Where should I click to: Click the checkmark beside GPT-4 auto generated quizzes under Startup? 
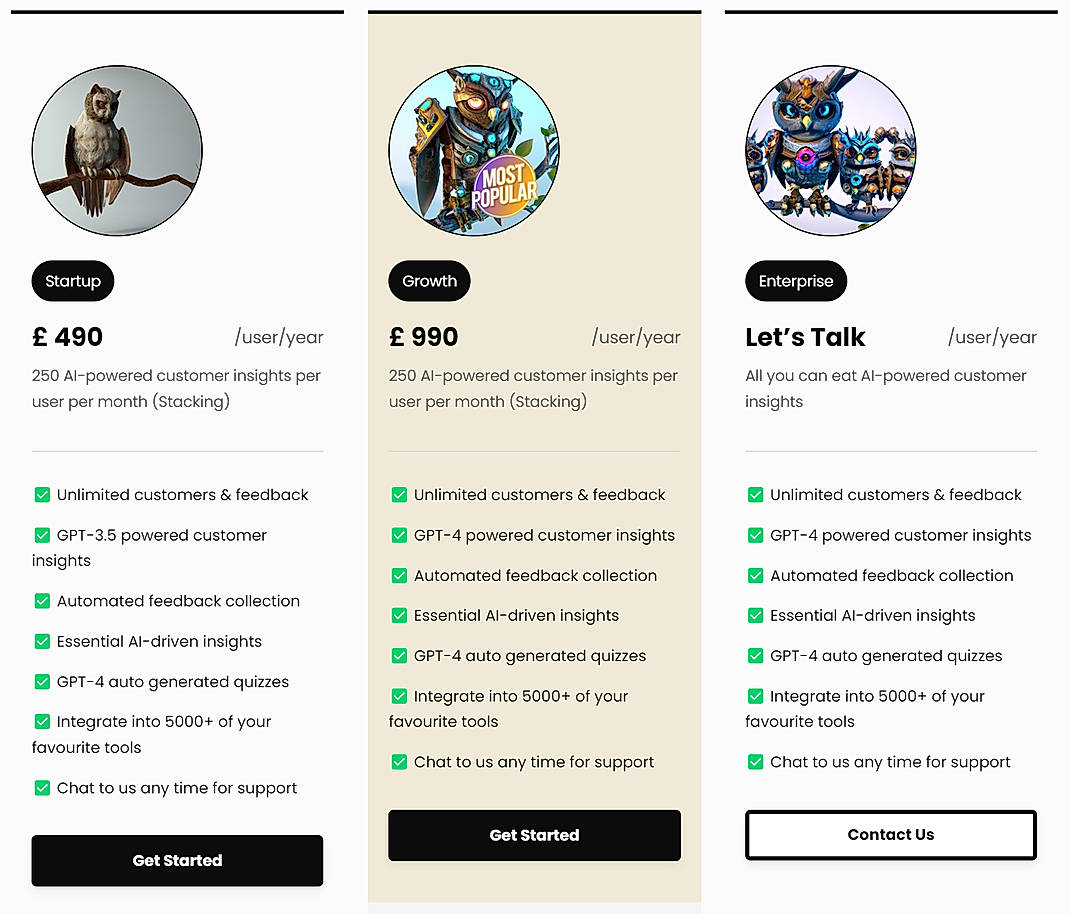pyautogui.click(x=41, y=681)
